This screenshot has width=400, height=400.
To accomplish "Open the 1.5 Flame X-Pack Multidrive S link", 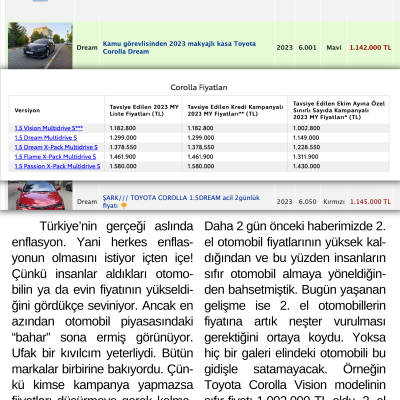I will (x=55, y=157).
